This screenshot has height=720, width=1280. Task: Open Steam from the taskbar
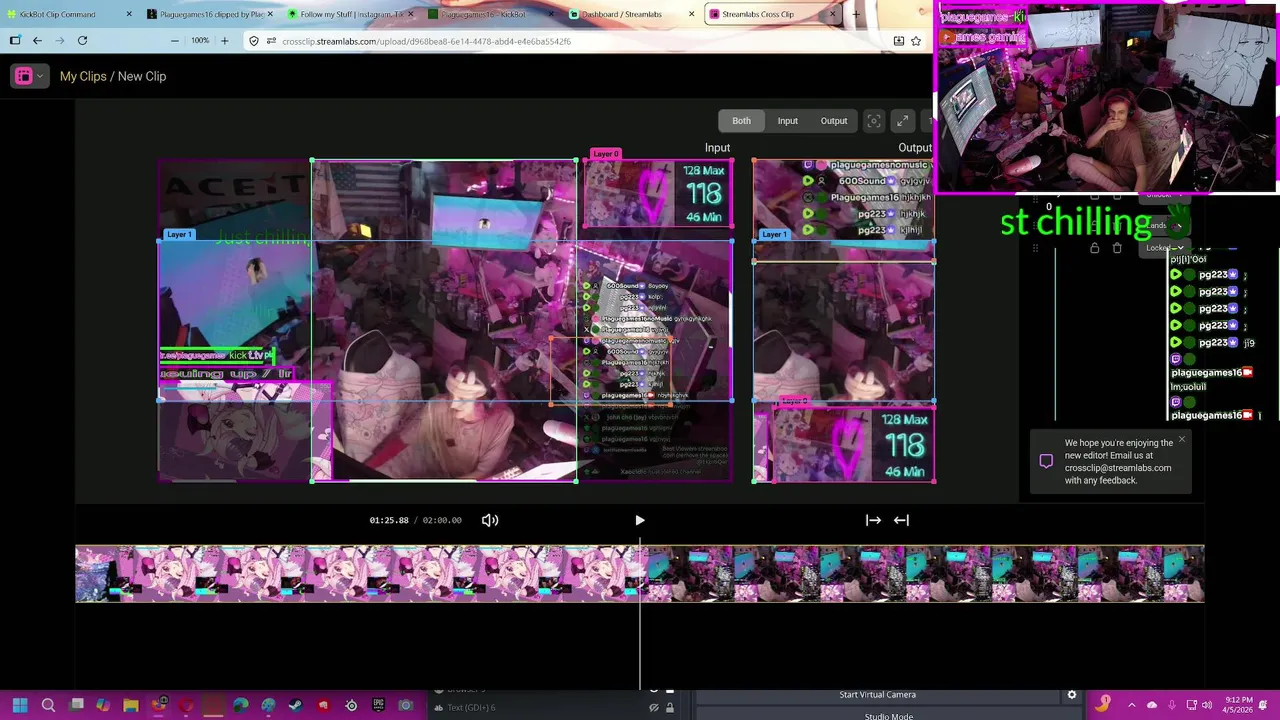(x=295, y=706)
